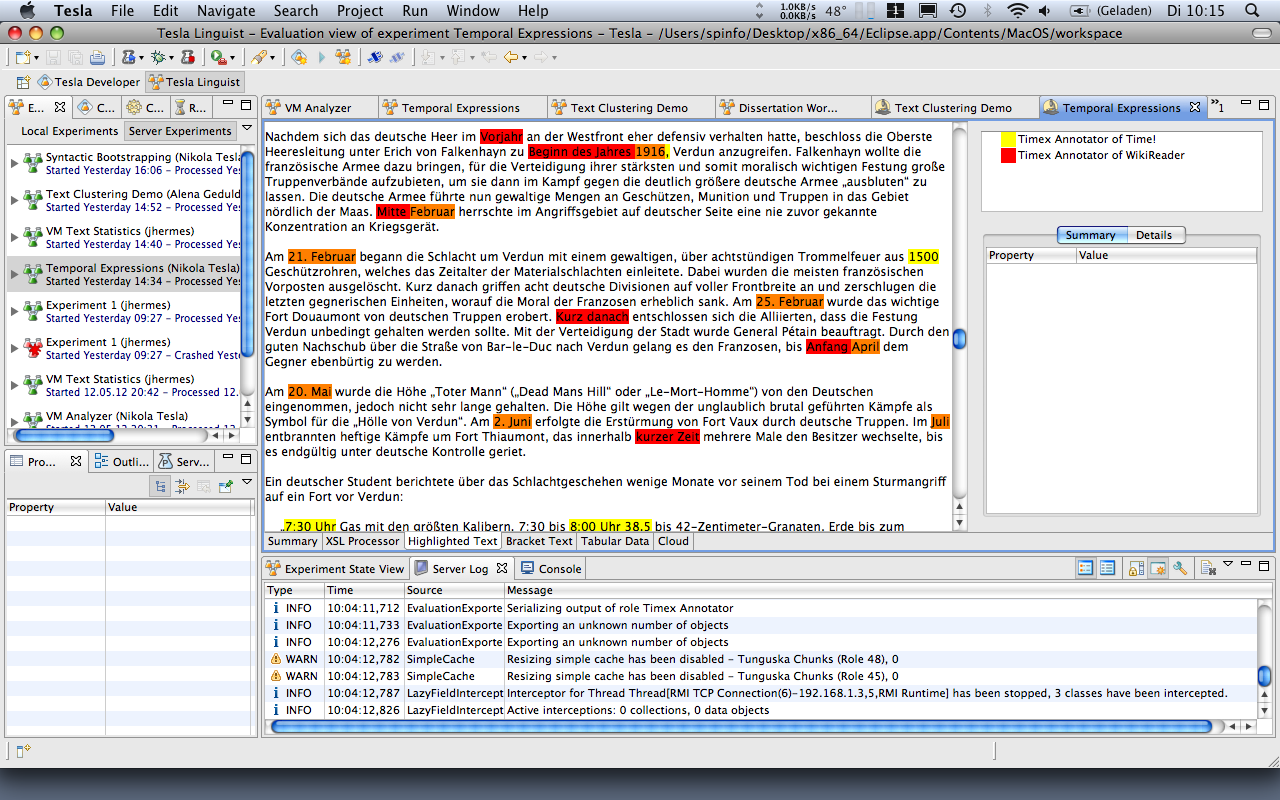The width and height of the screenshot is (1280, 800).
Task: Select Server Experiments toggle
Action: point(180,131)
